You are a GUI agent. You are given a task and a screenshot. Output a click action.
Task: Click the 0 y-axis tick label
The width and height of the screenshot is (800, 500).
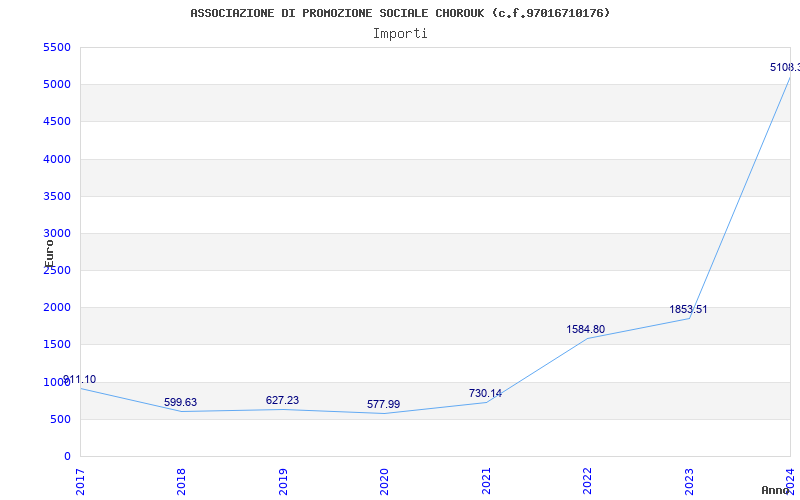point(67,457)
